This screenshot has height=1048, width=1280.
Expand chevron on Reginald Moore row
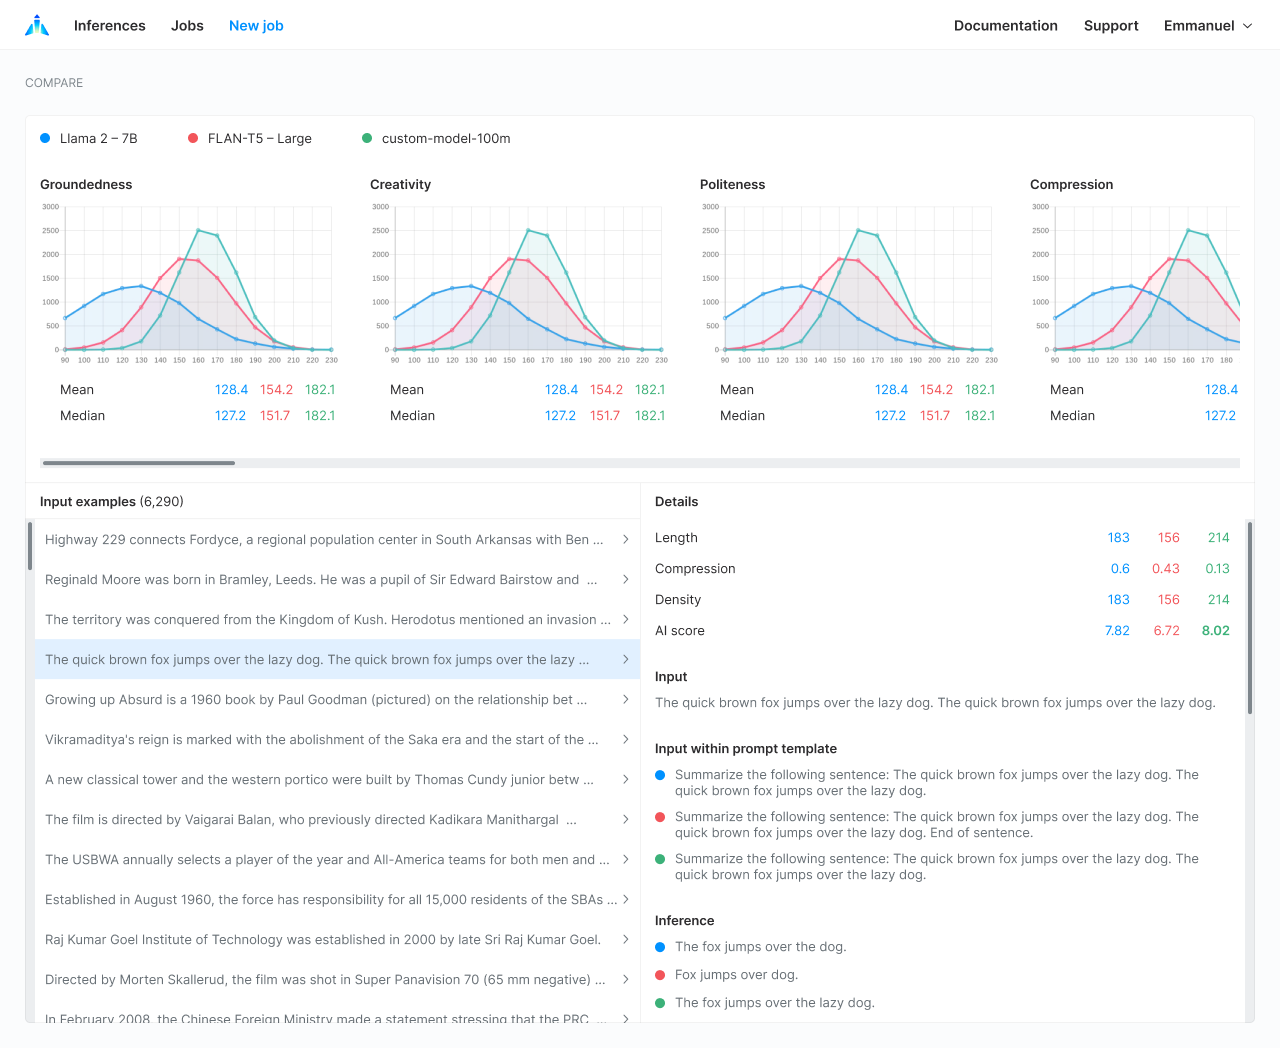626,579
